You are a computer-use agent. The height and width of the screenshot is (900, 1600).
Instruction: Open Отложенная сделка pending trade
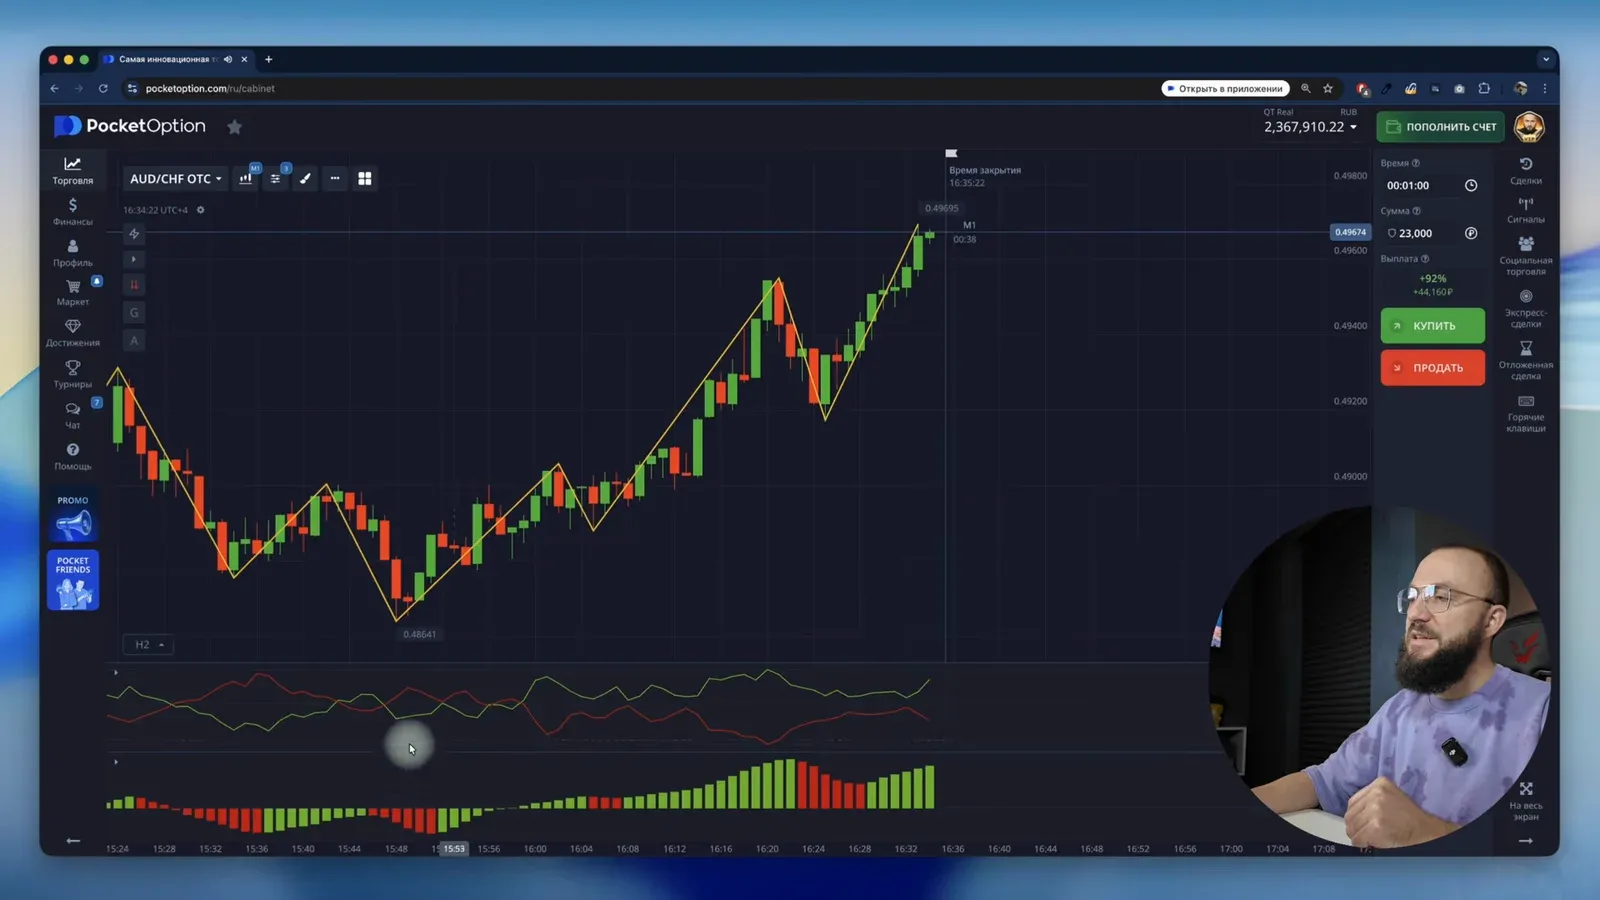point(1525,361)
